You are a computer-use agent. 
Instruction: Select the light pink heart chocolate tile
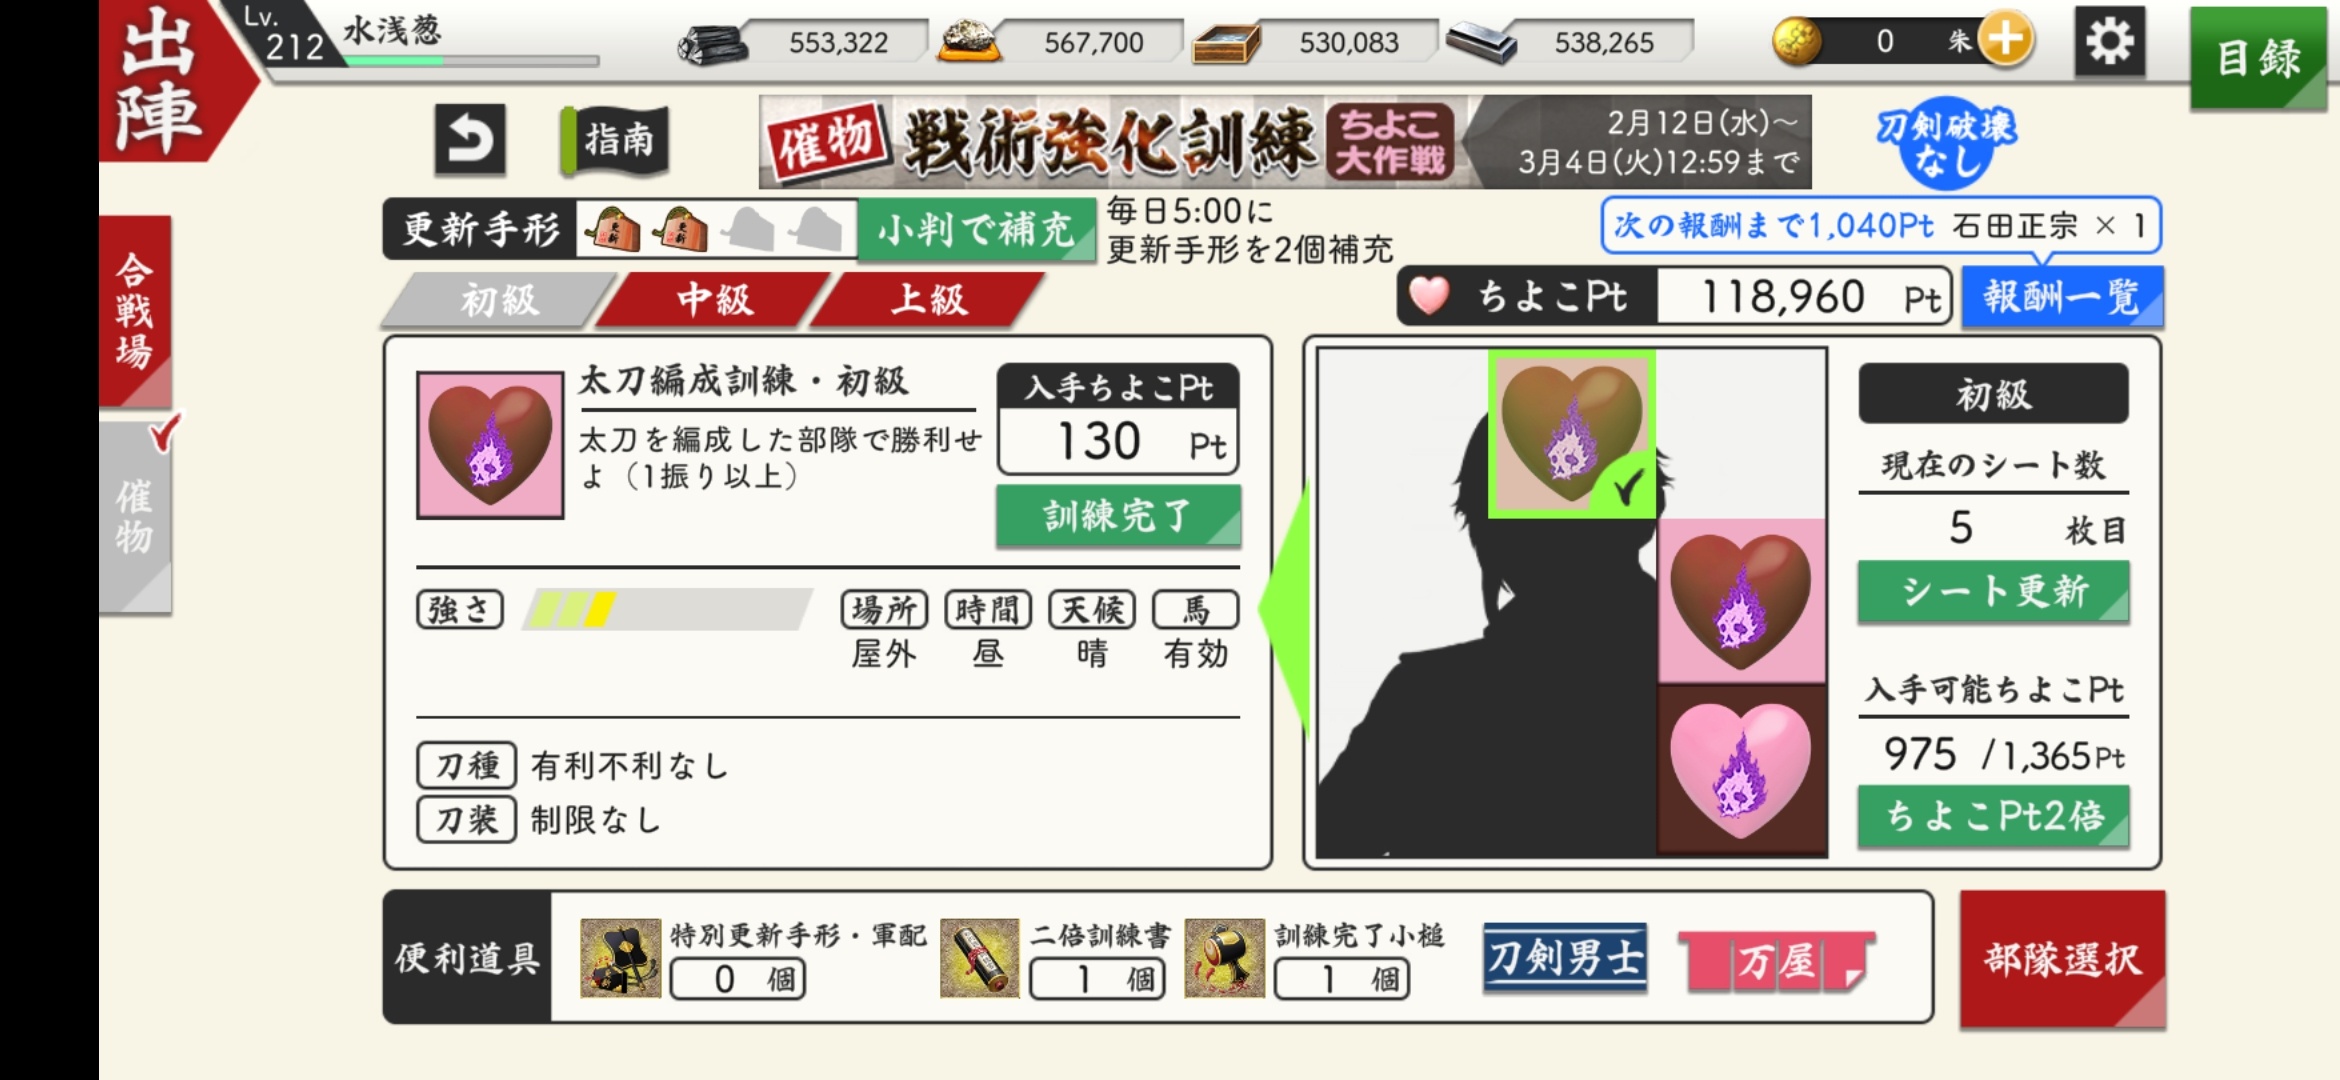(1741, 770)
